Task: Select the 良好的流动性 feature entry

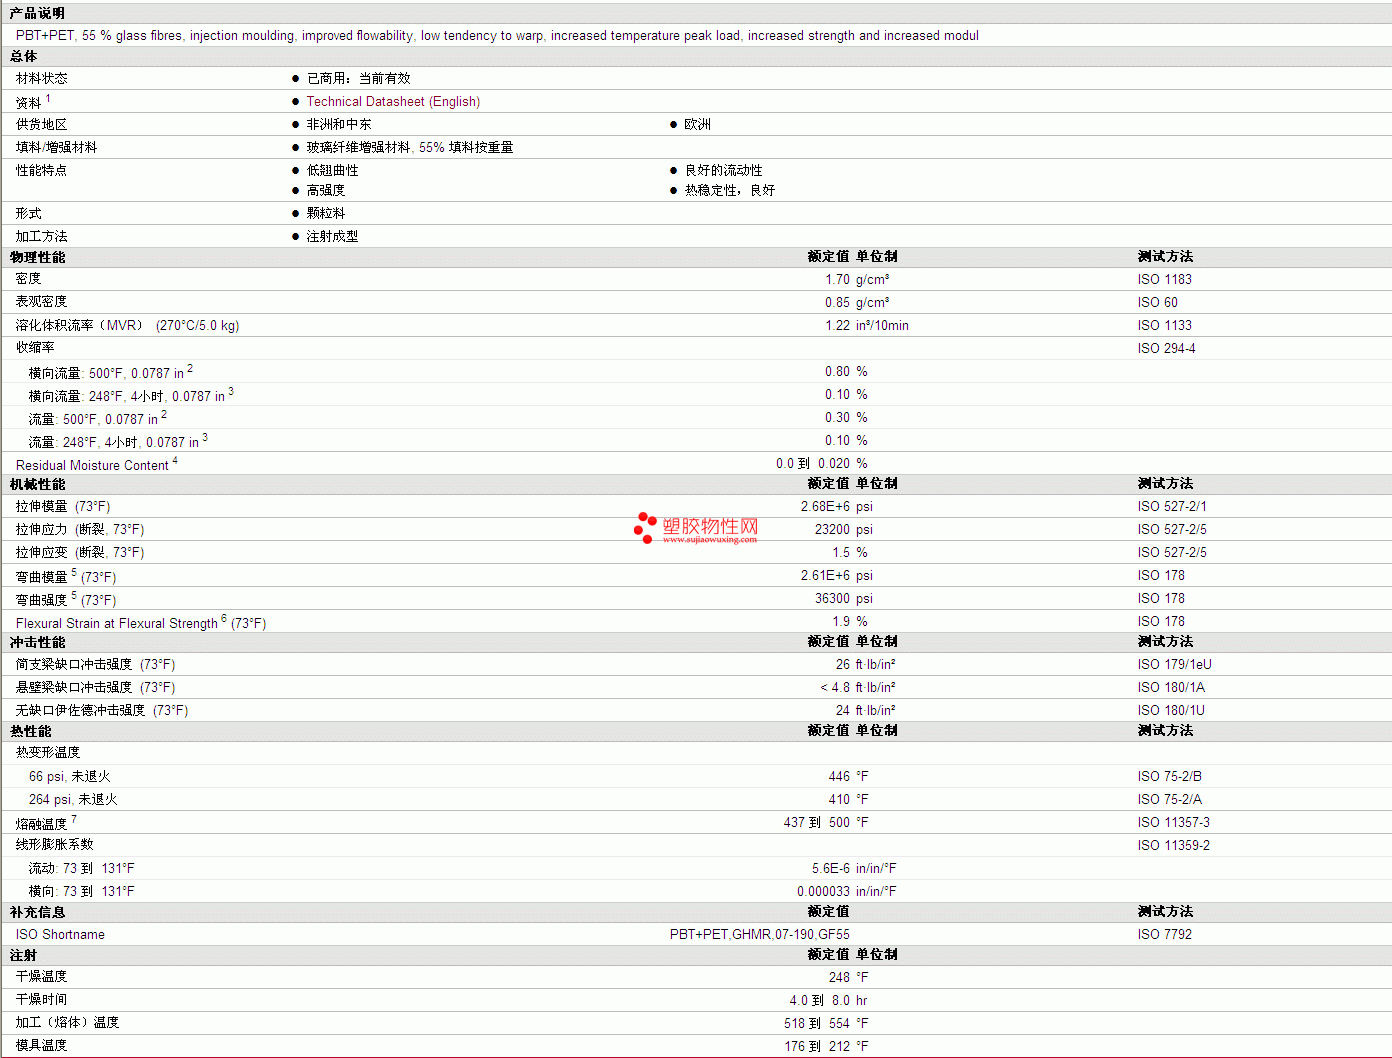Action: pos(724,170)
